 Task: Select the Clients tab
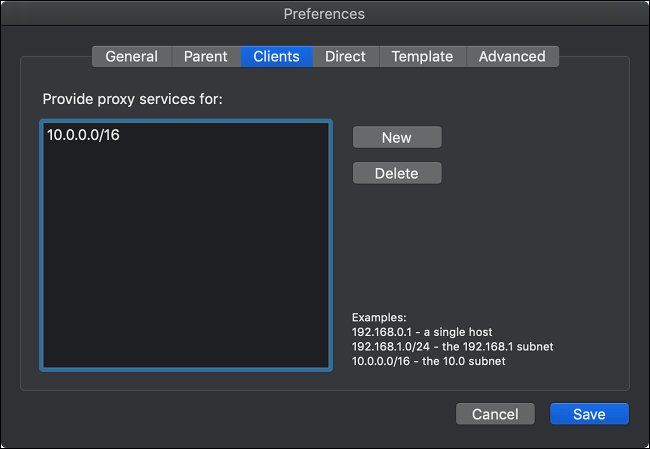coord(276,57)
